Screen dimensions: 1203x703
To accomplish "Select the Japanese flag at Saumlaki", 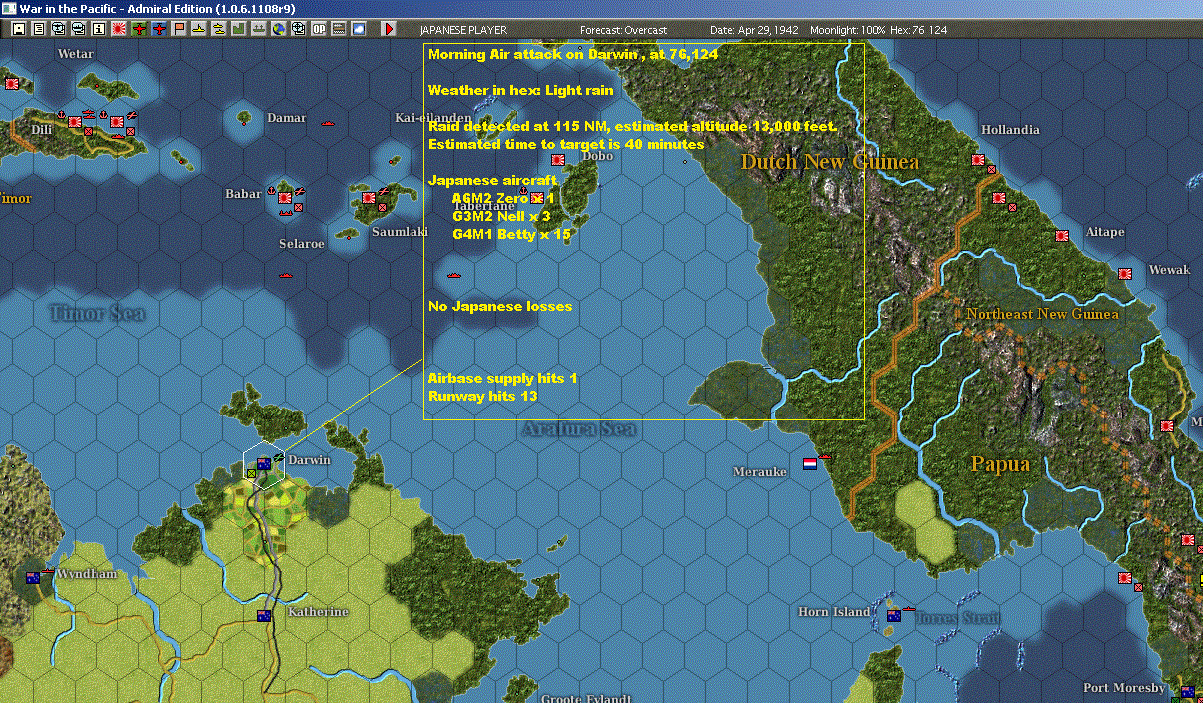I will [x=369, y=198].
